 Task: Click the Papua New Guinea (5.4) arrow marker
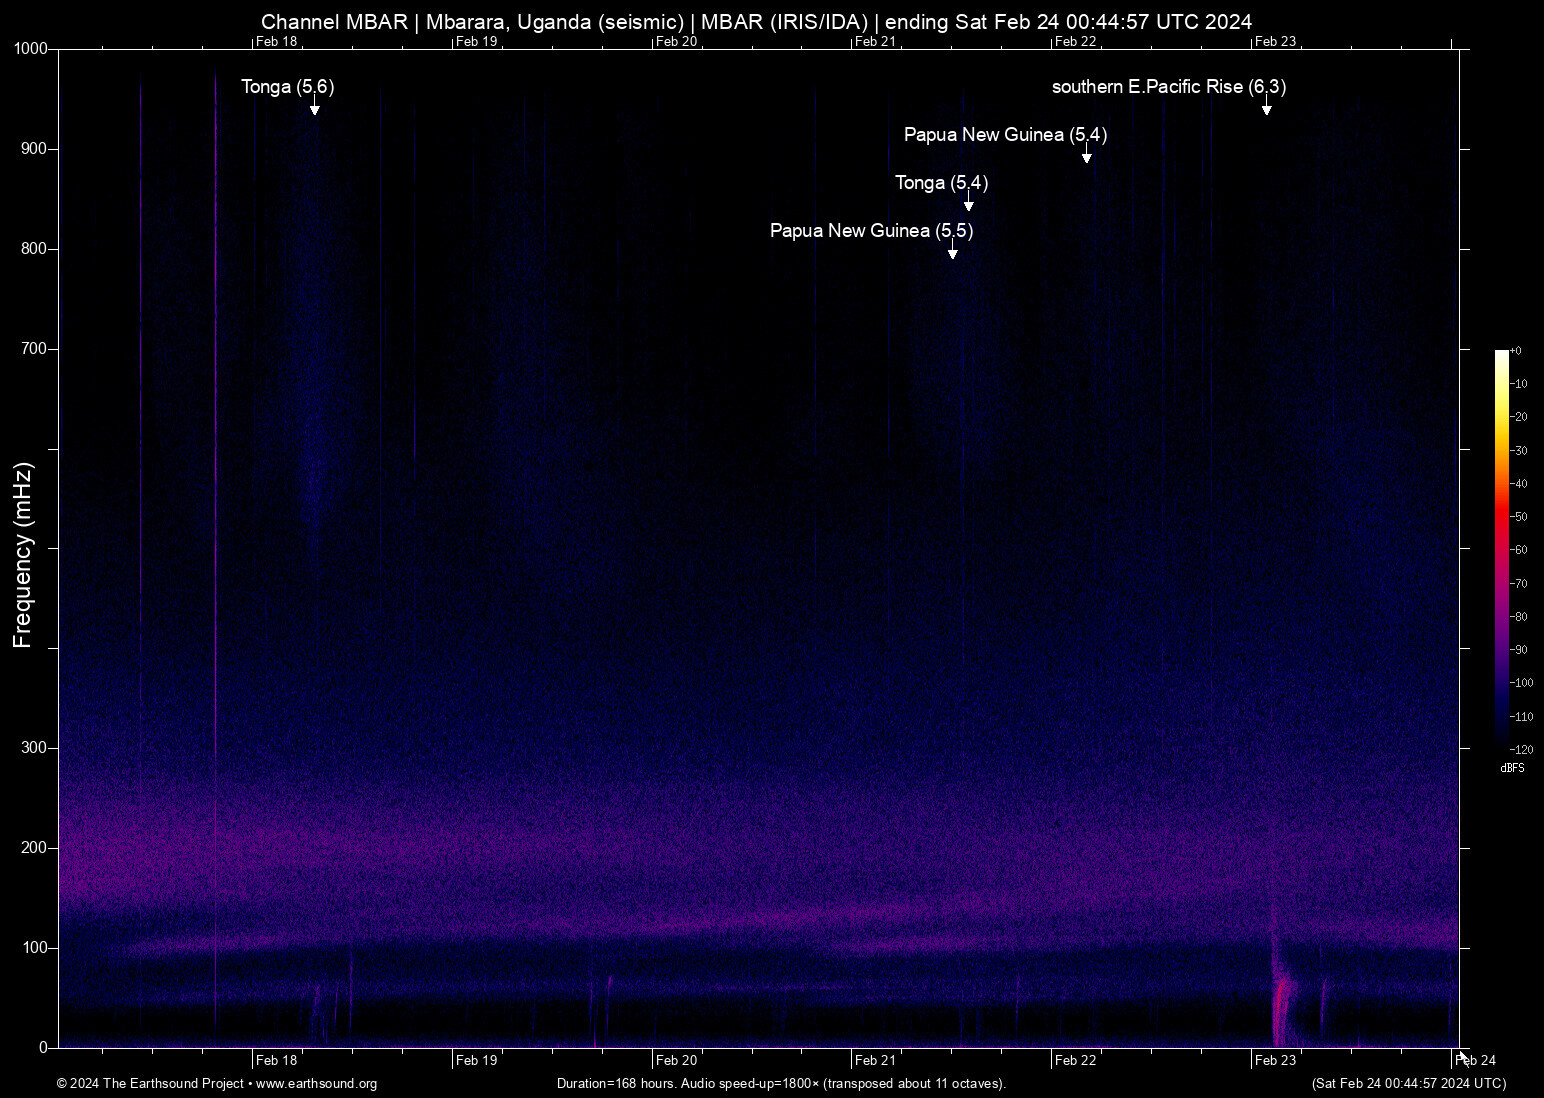(1087, 154)
